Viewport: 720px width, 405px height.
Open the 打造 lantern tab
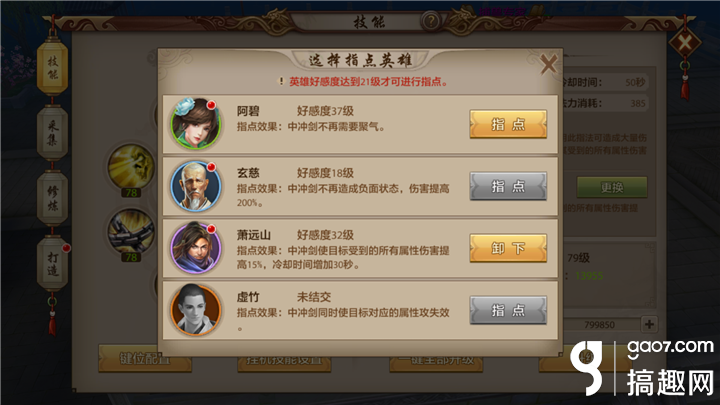pyautogui.click(x=52, y=264)
